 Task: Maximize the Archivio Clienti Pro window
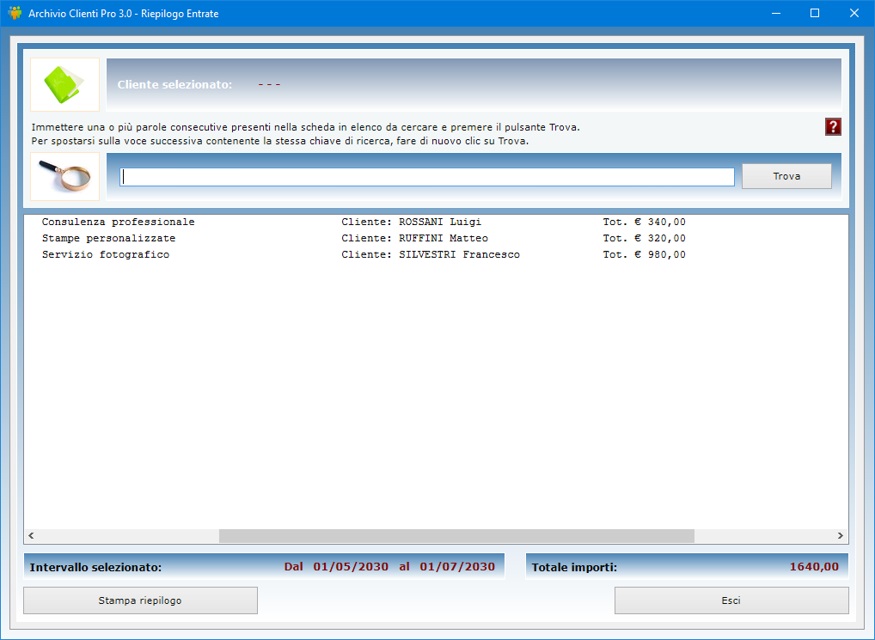[815, 13]
